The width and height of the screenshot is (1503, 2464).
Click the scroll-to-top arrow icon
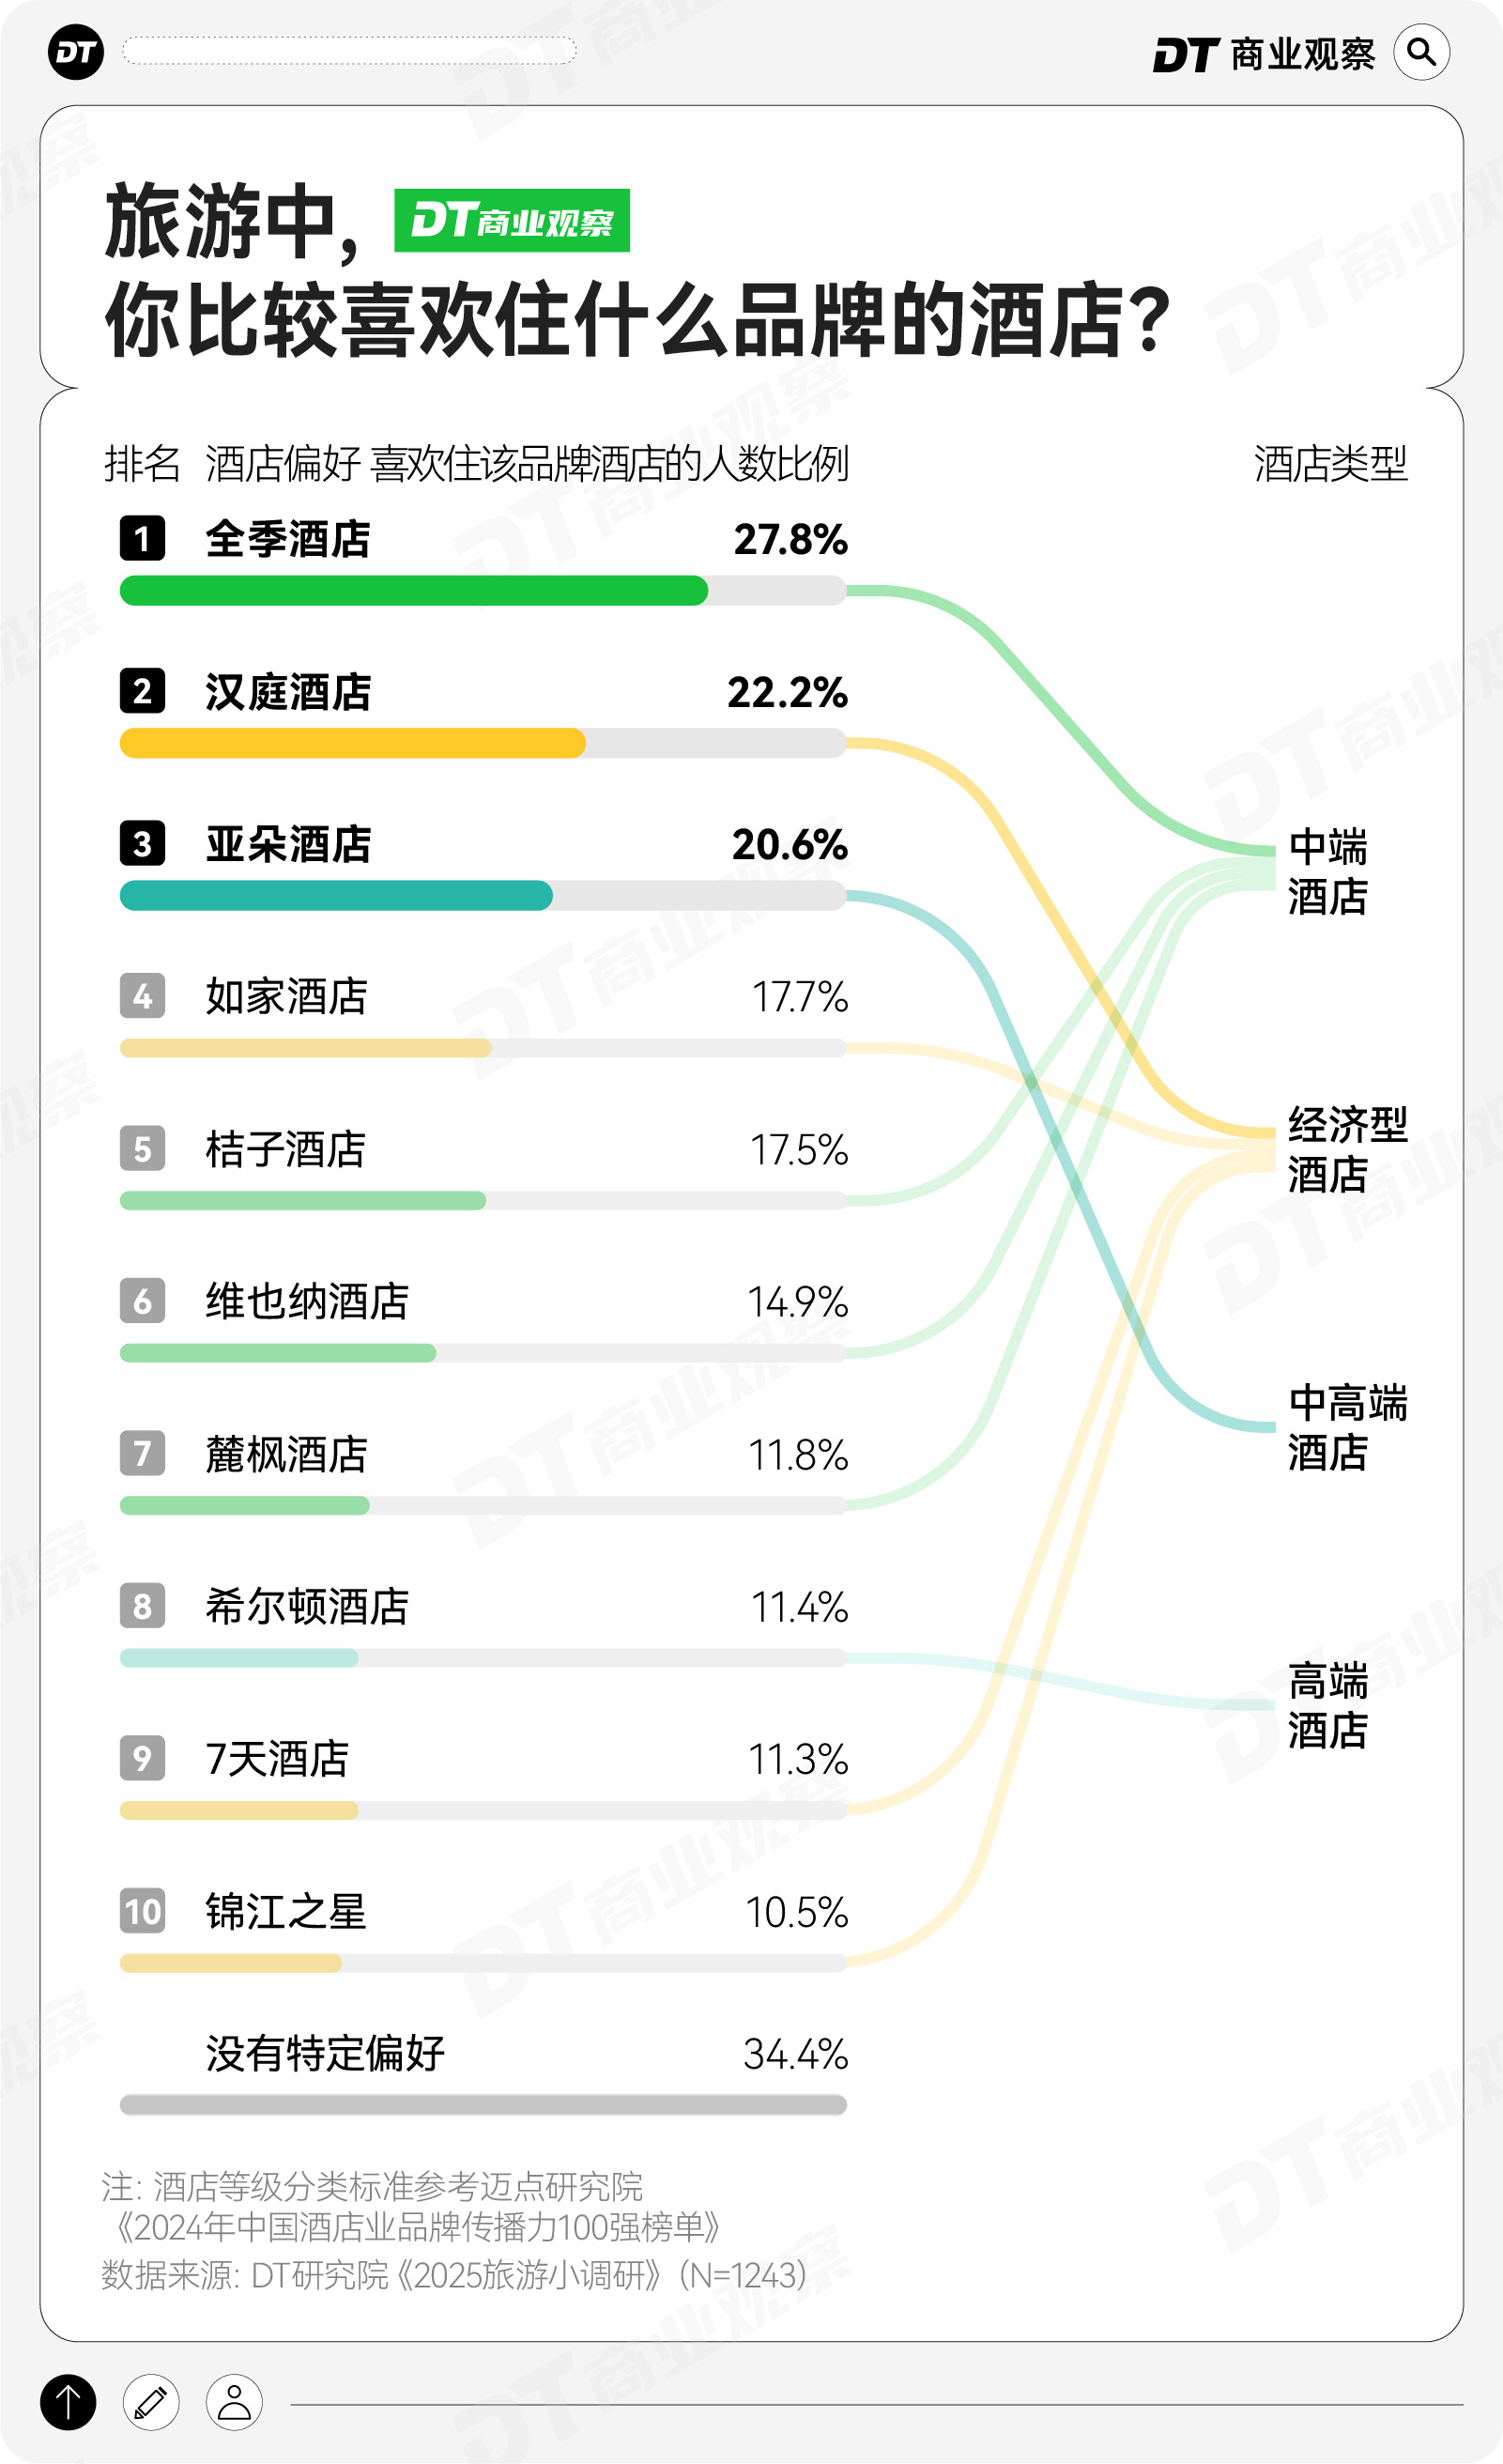68,2402
